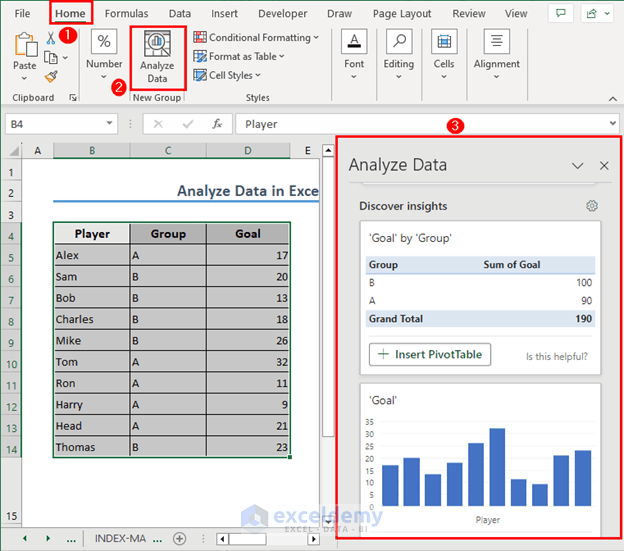Open the Draw tab

point(339,14)
